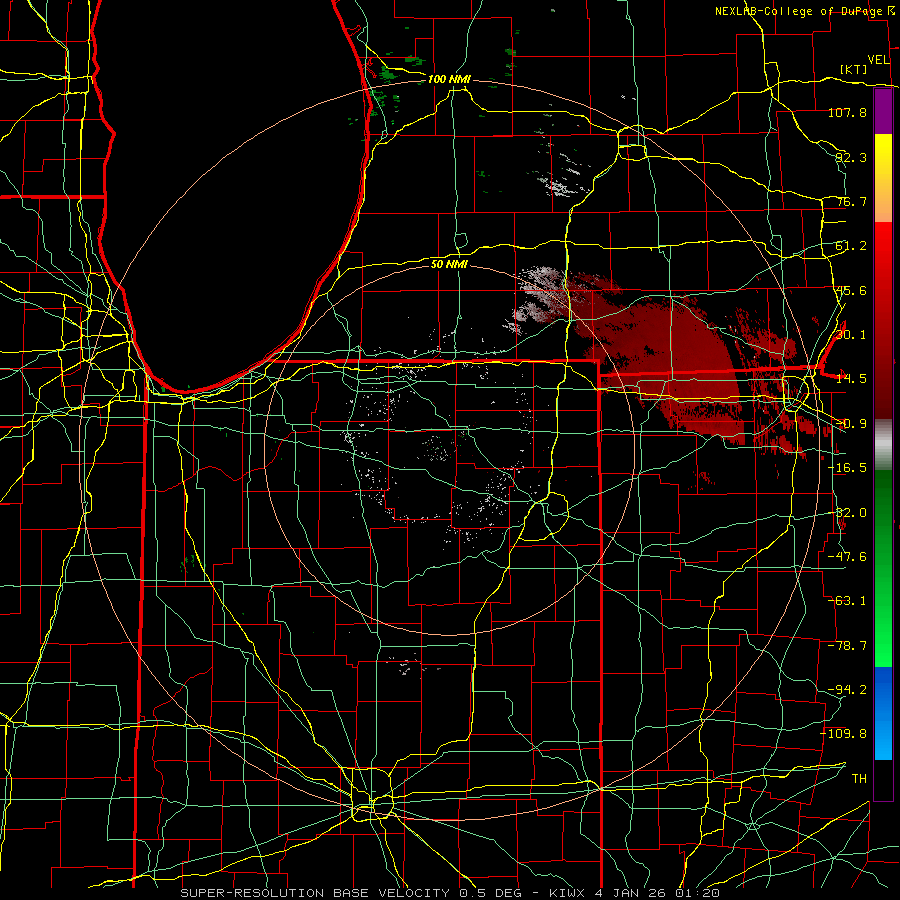The width and height of the screenshot is (900, 900).
Task: Select the -109.8 velocity scale label
Action: (x=844, y=734)
